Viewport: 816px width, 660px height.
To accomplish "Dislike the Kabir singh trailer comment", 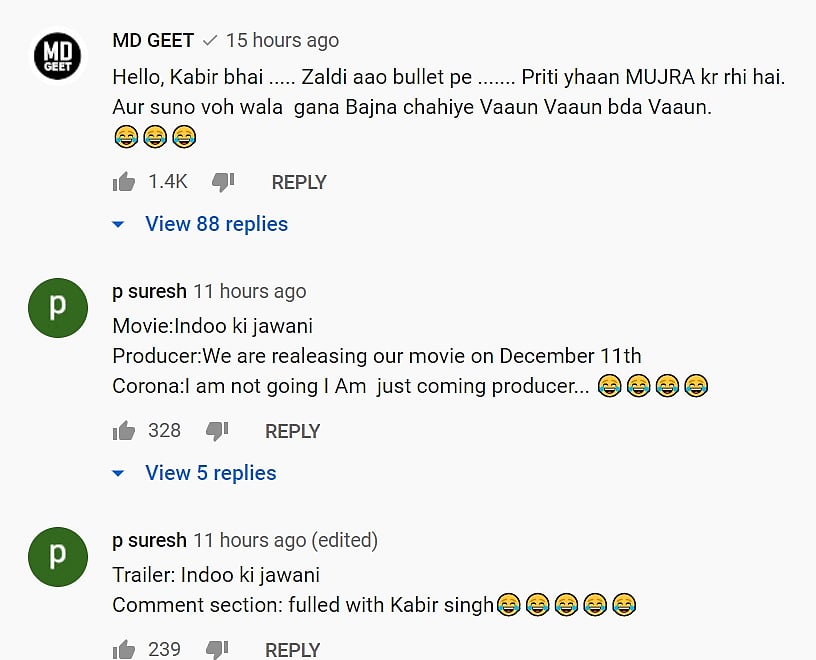I will coord(217,649).
